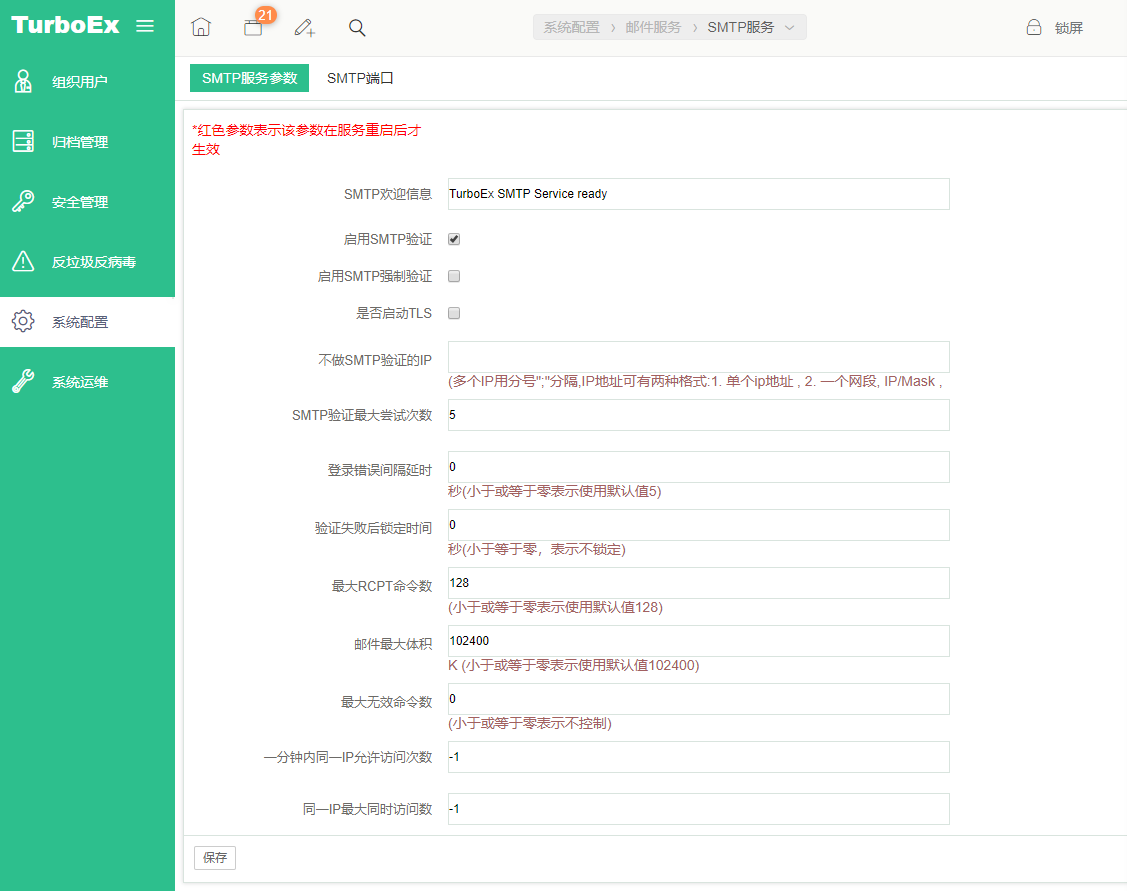Screen dimensions: 1127x891
Task: Open 系统运维 wrench item in sidebar
Action: pos(23,382)
